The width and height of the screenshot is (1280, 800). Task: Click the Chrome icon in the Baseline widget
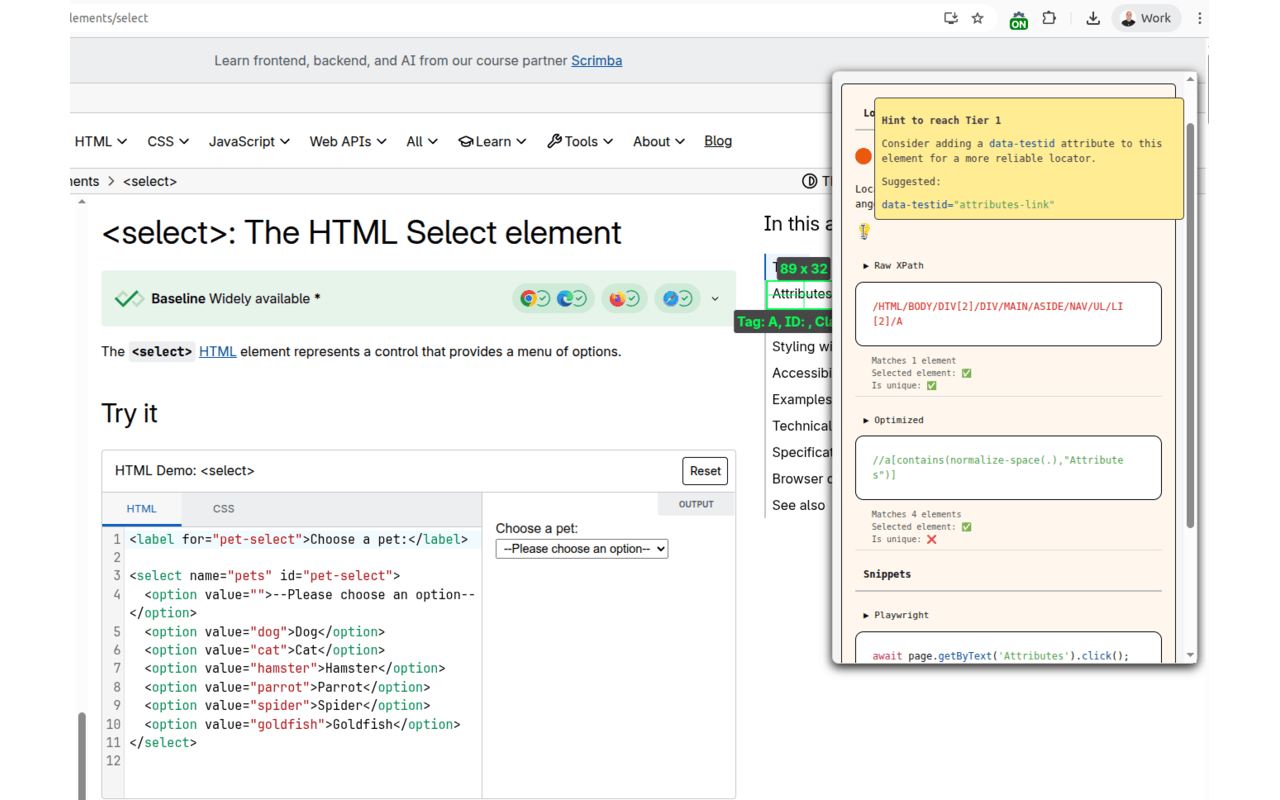[529, 297]
